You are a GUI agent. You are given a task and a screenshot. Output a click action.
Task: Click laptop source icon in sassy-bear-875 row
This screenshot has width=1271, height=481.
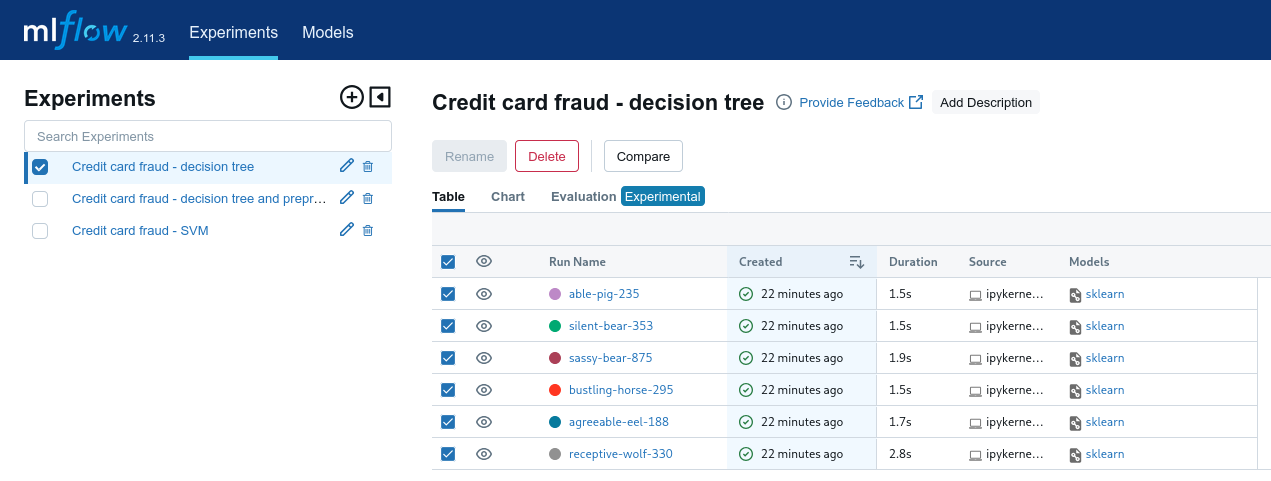click(x=975, y=359)
